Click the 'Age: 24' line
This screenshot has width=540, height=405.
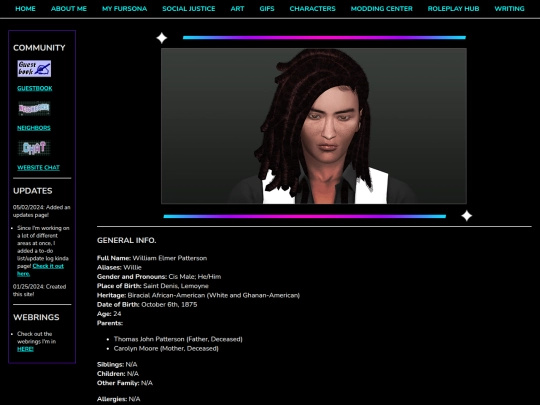[109, 314]
